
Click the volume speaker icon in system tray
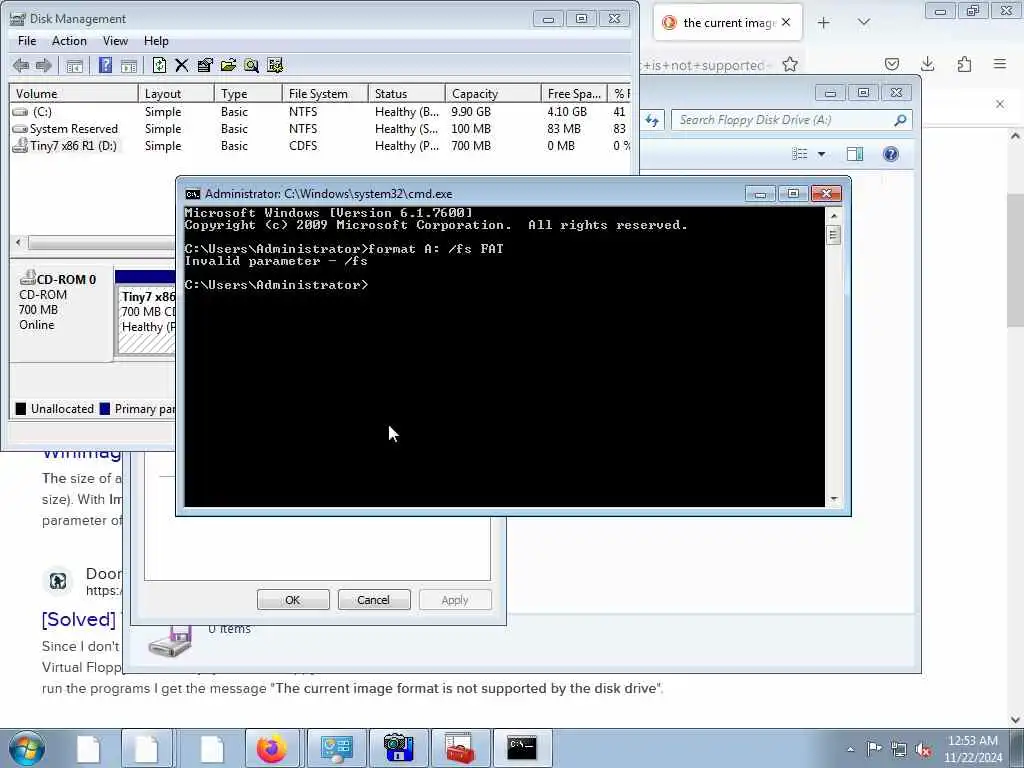tap(923, 749)
